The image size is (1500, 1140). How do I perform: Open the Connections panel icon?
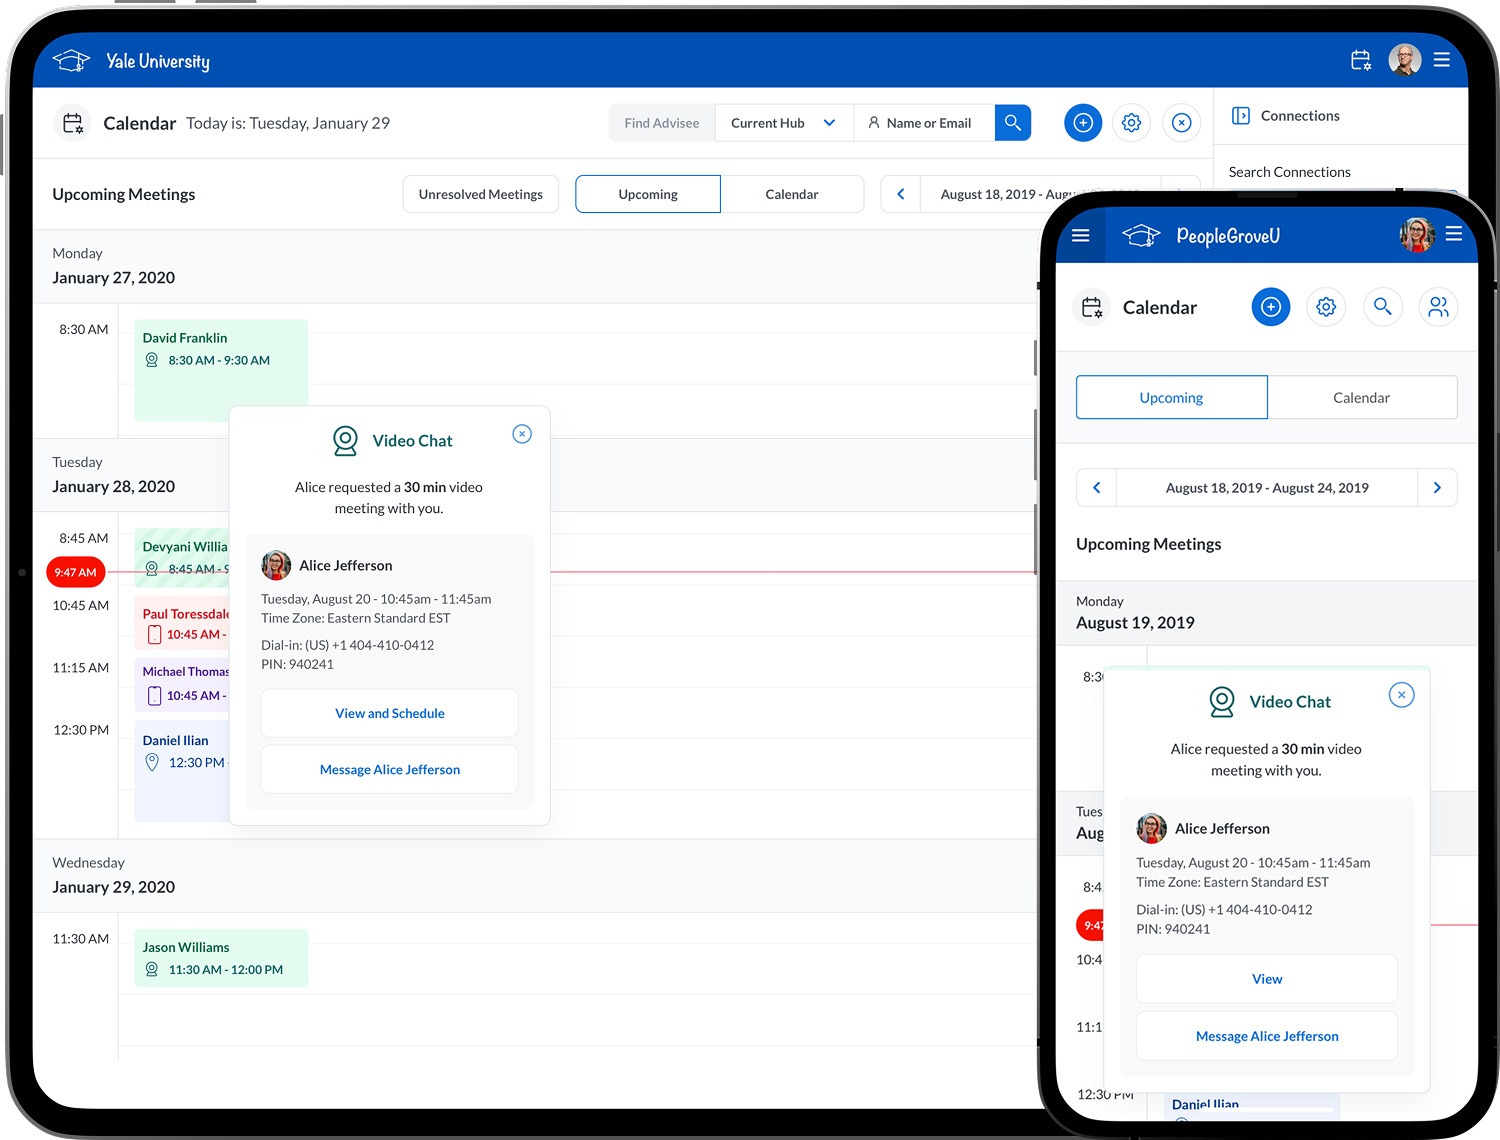(x=1240, y=116)
